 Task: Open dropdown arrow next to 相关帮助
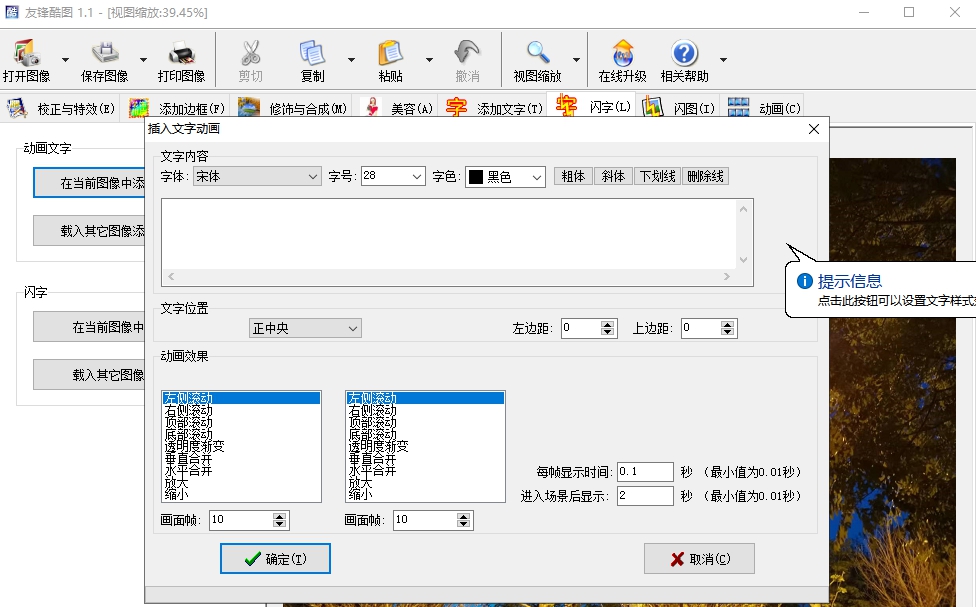(723, 60)
